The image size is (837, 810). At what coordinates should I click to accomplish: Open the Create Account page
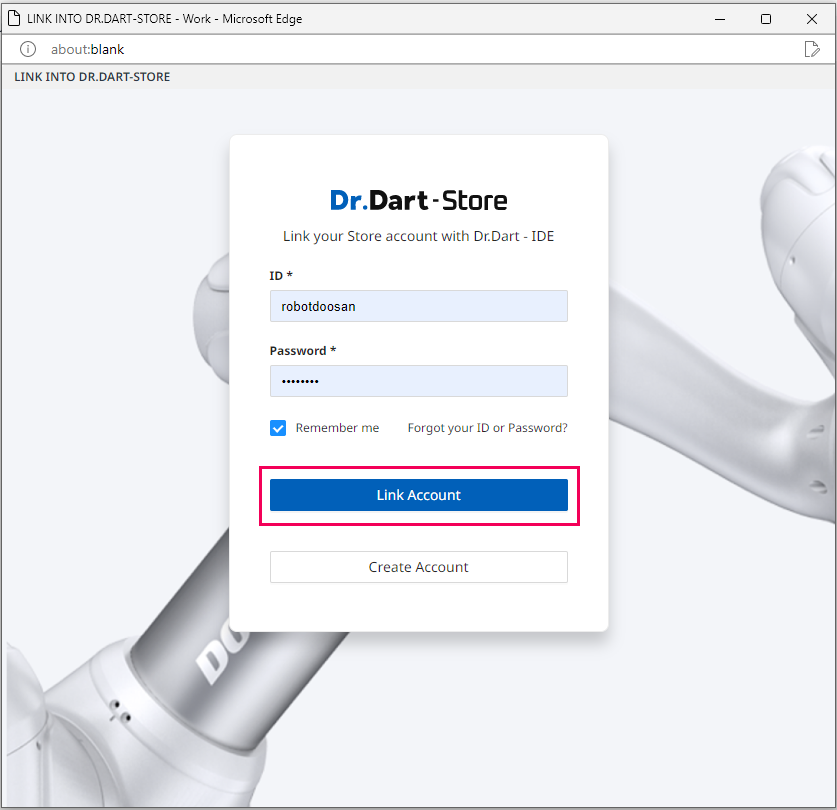[418, 567]
